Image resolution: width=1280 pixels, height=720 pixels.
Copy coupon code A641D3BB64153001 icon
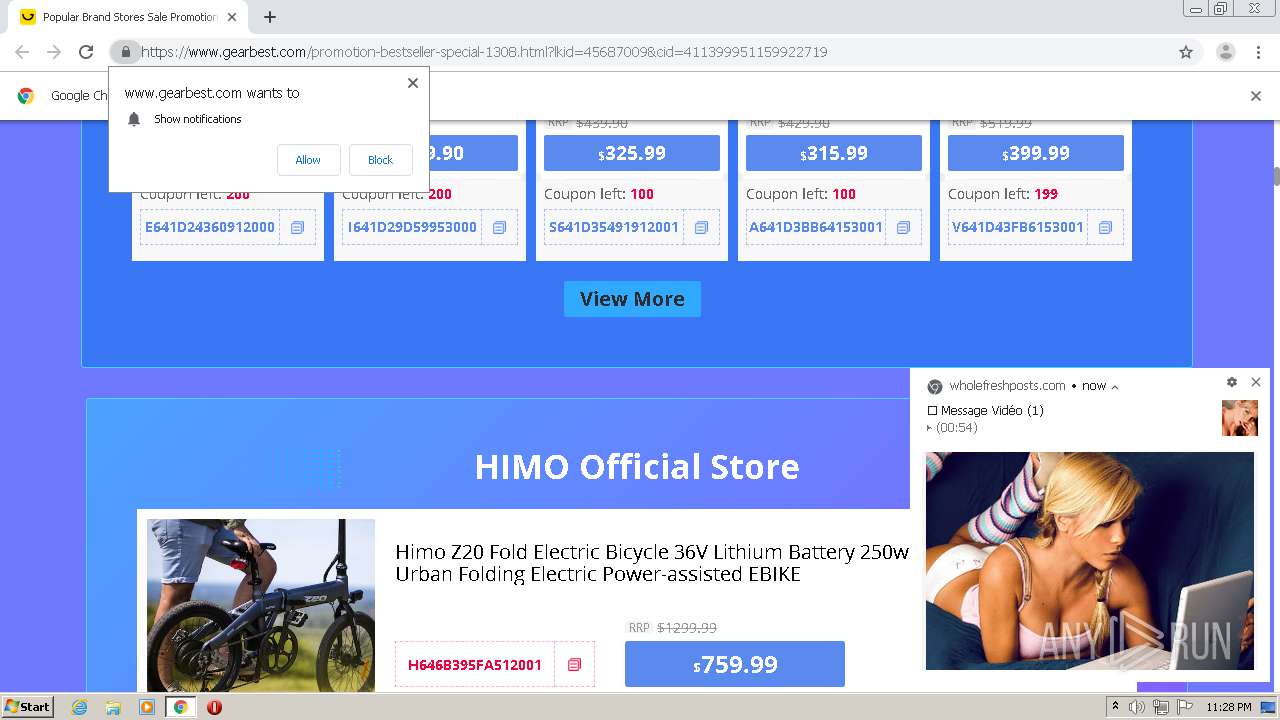click(903, 227)
